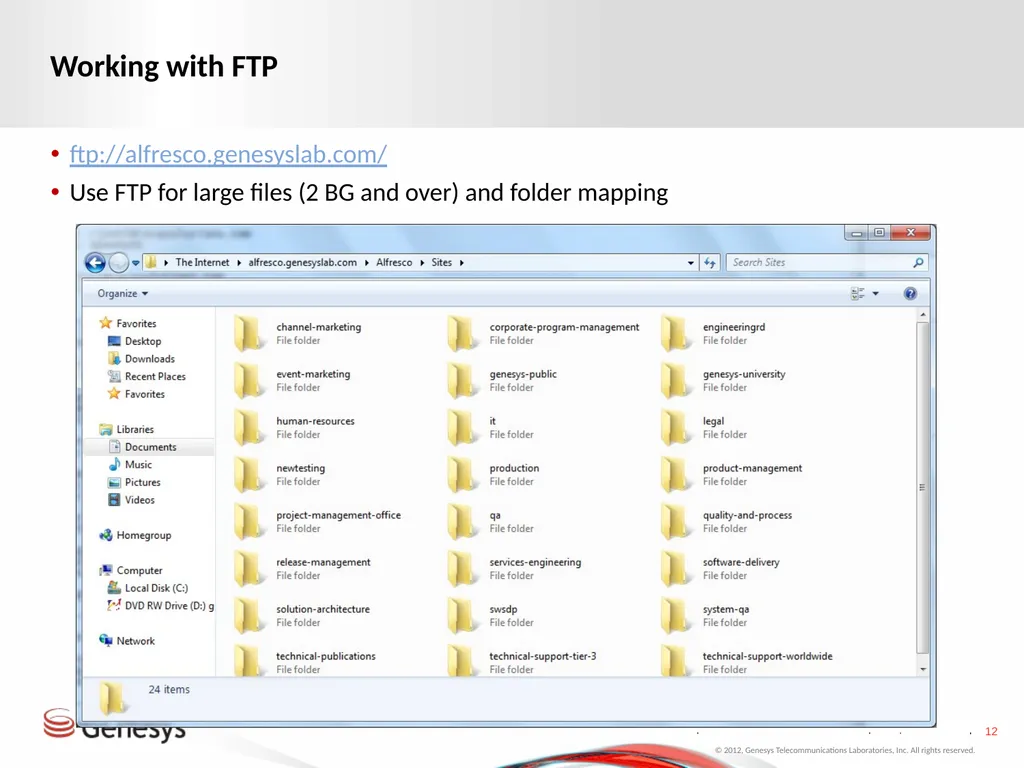Click the scrollbar down arrow in file list
Viewport: 1024px width, 768px height.
pyautogui.click(x=923, y=669)
